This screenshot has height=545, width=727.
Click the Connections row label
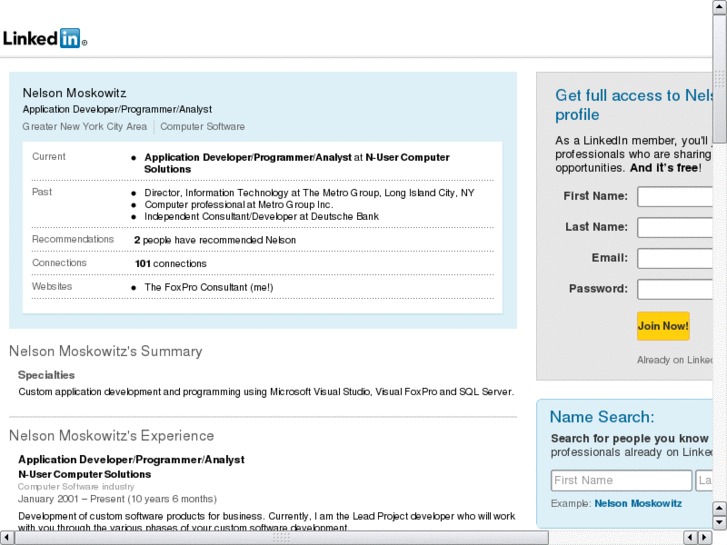[59, 263]
